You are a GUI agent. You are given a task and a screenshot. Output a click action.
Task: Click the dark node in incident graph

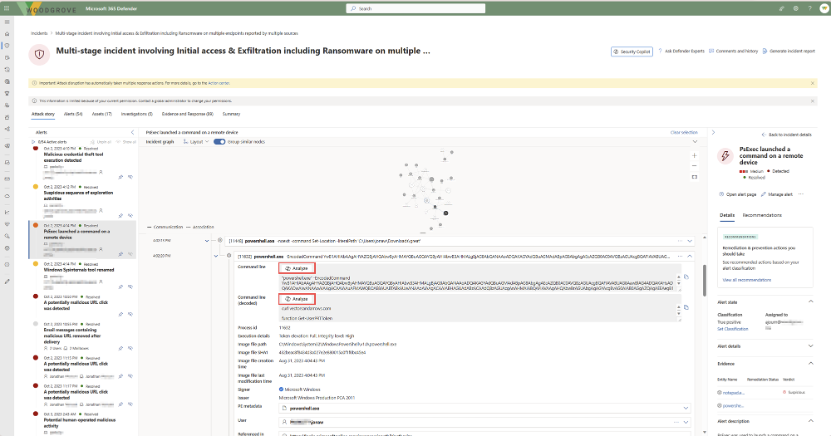[446, 213]
